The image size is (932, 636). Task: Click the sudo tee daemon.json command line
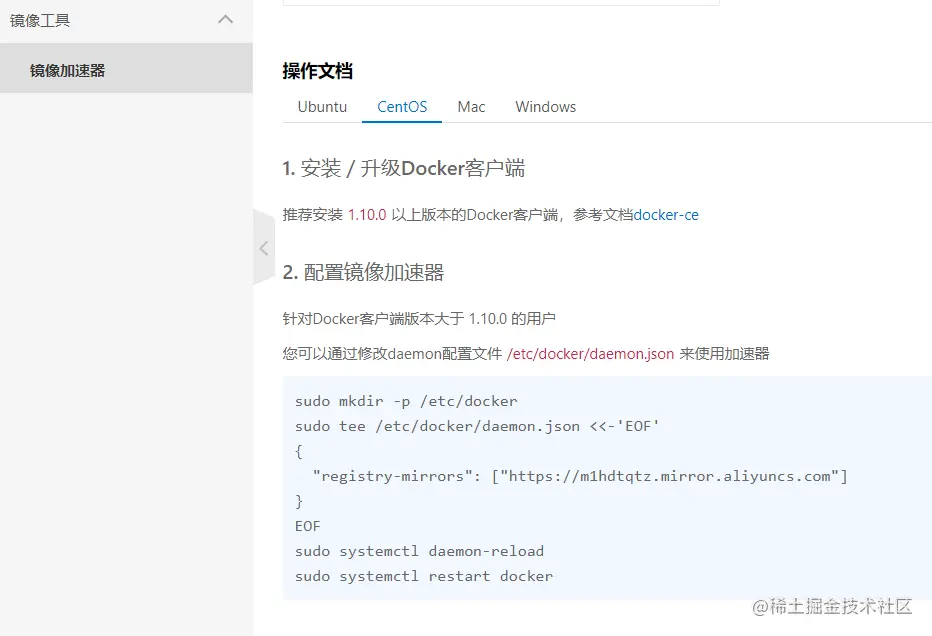pyautogui.click(x=477, y=426)
